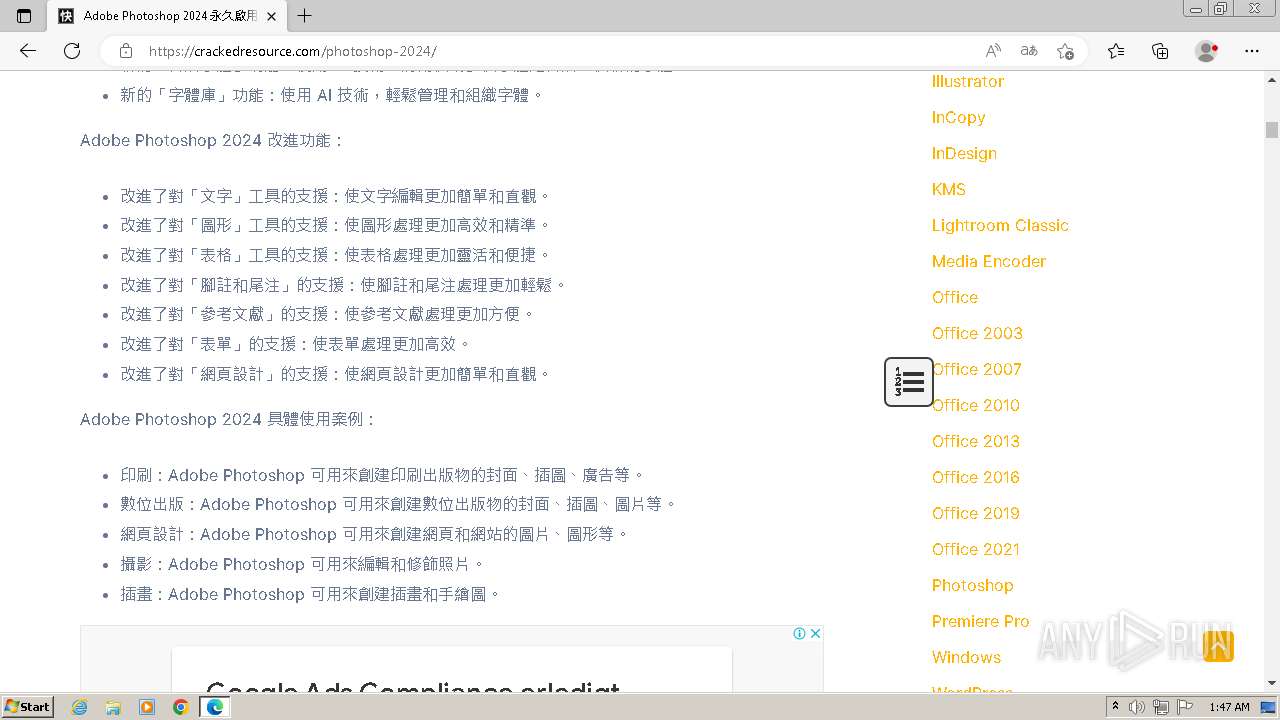Open Read aloud feature
Screen dimensions: 1280x720
(x=993, y=51)
